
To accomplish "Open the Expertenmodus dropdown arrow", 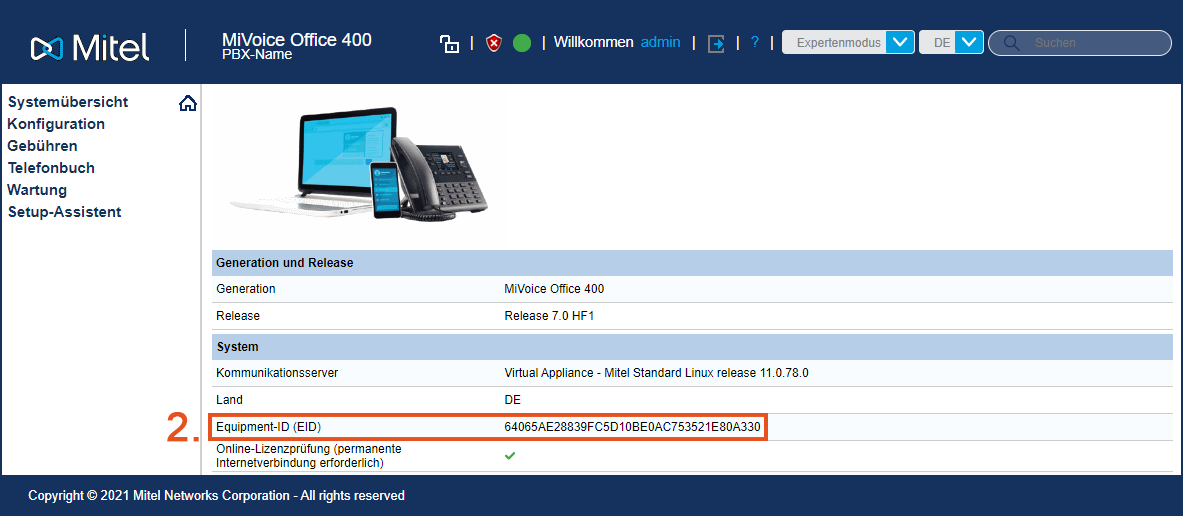I will [900, 42].
